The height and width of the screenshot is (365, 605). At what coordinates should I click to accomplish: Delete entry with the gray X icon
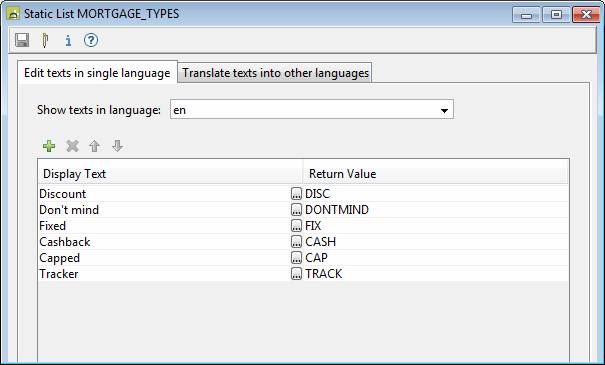point(72,146)
